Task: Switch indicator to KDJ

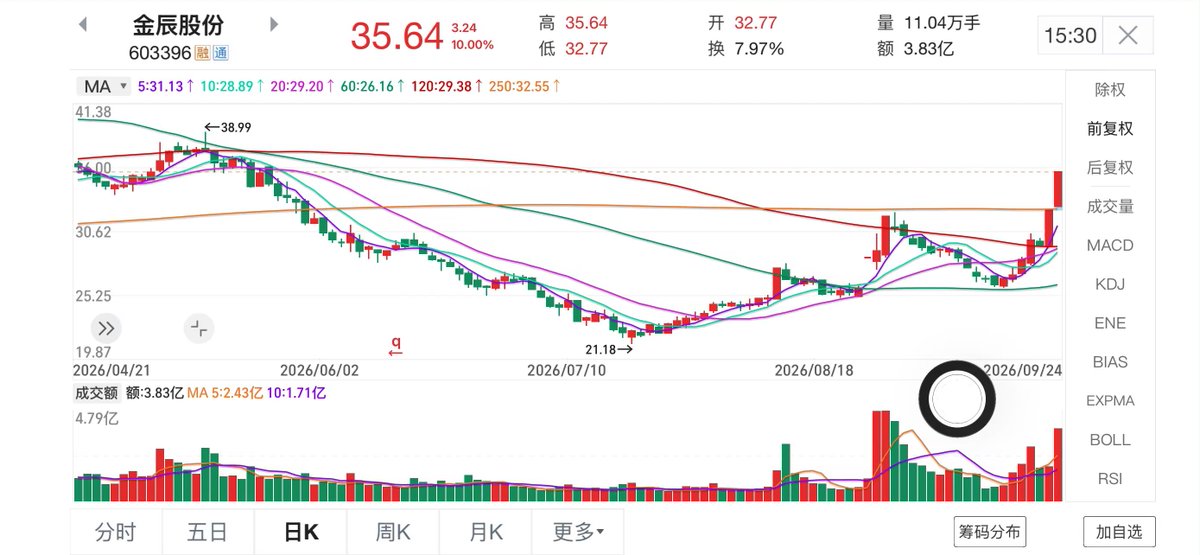Action: (x=1110, y=284)
